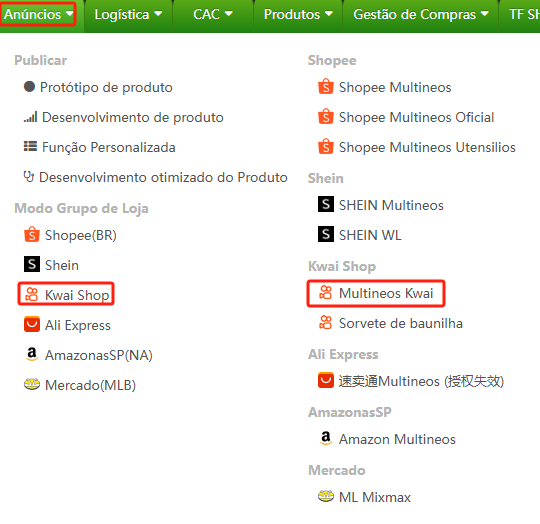Open the Amazon Multineos store
Viewport: 540px width, 524px height.
click(x=397, y=439)
